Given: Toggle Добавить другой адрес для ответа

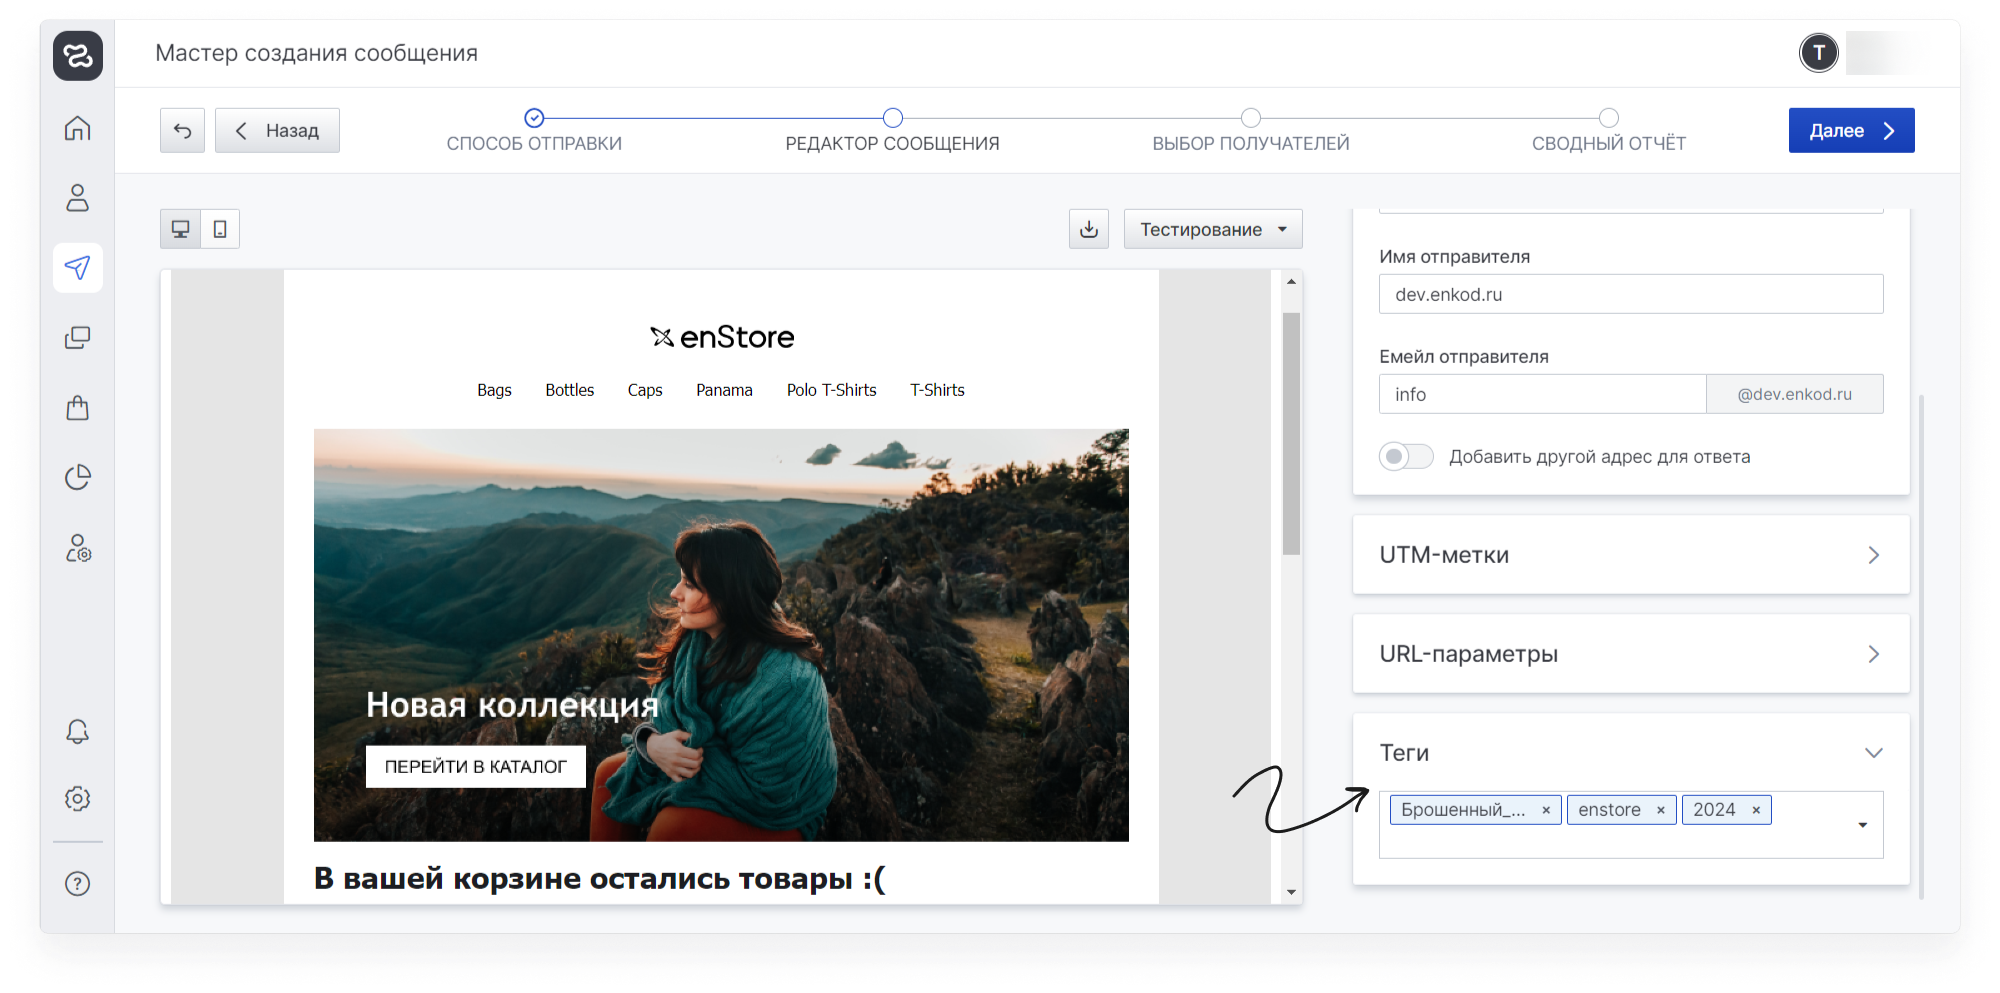Looking at the screenshot, I should (x=1406, y=456).
